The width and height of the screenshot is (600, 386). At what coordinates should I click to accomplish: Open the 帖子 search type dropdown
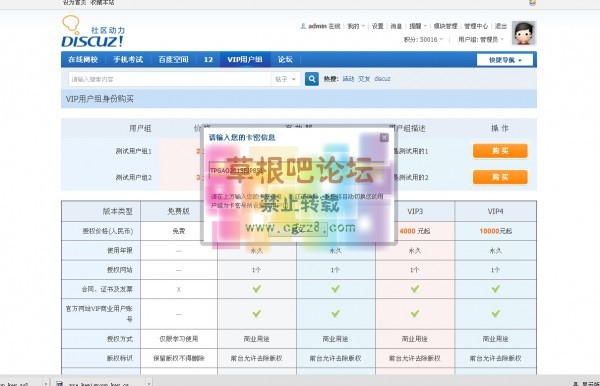(285, 79)
